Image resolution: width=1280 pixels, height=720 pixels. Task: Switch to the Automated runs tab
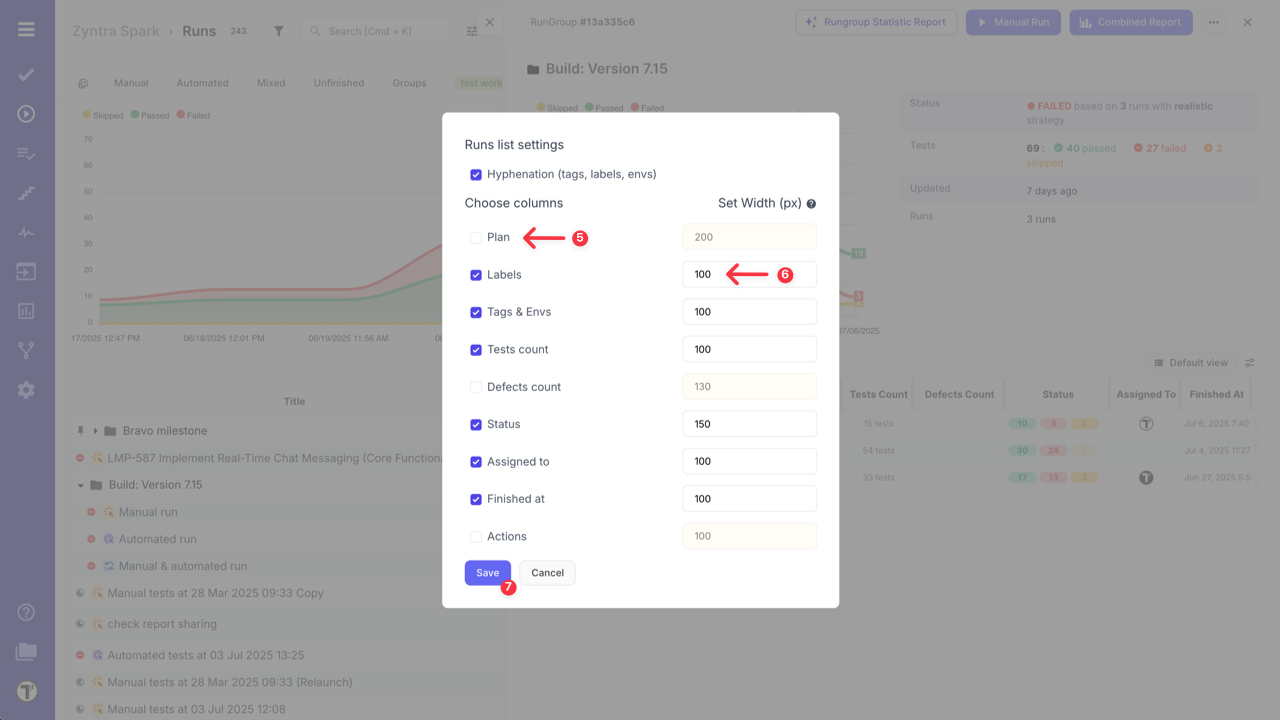pos(202,82)
